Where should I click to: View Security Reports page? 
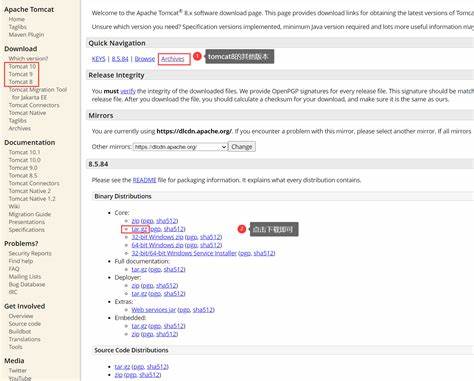click(30, 253)
